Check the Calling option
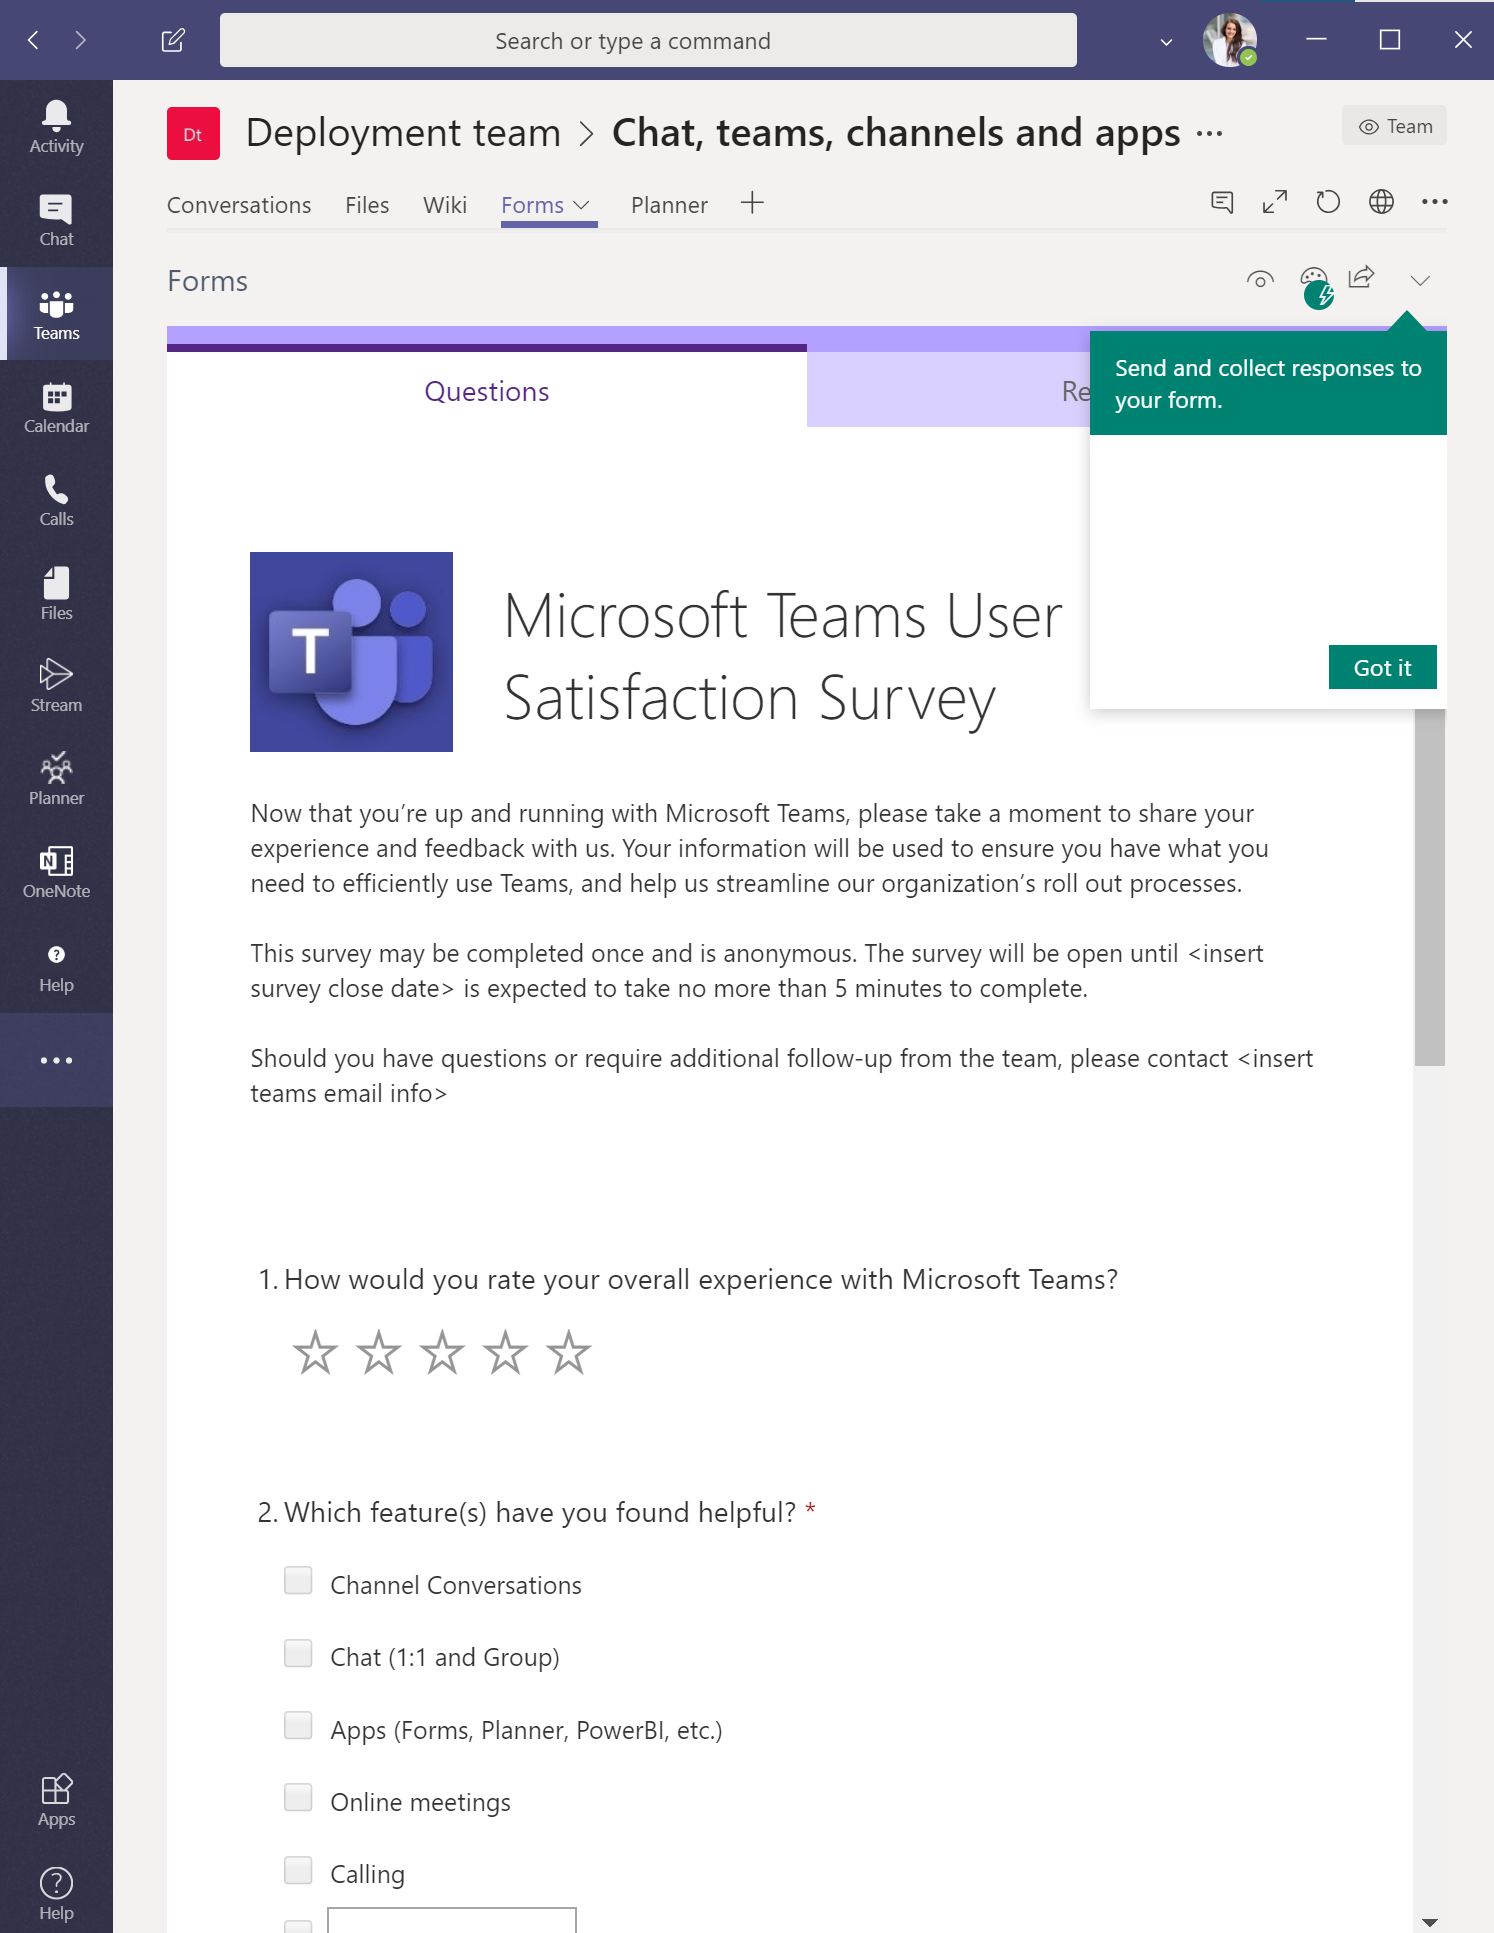This screenshot has height=1933, width=1494. [x=298, y=1870]
